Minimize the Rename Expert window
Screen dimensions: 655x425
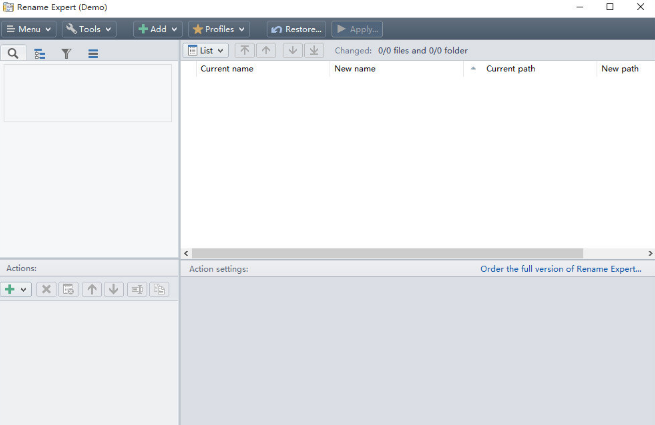(x=579, y=7)
